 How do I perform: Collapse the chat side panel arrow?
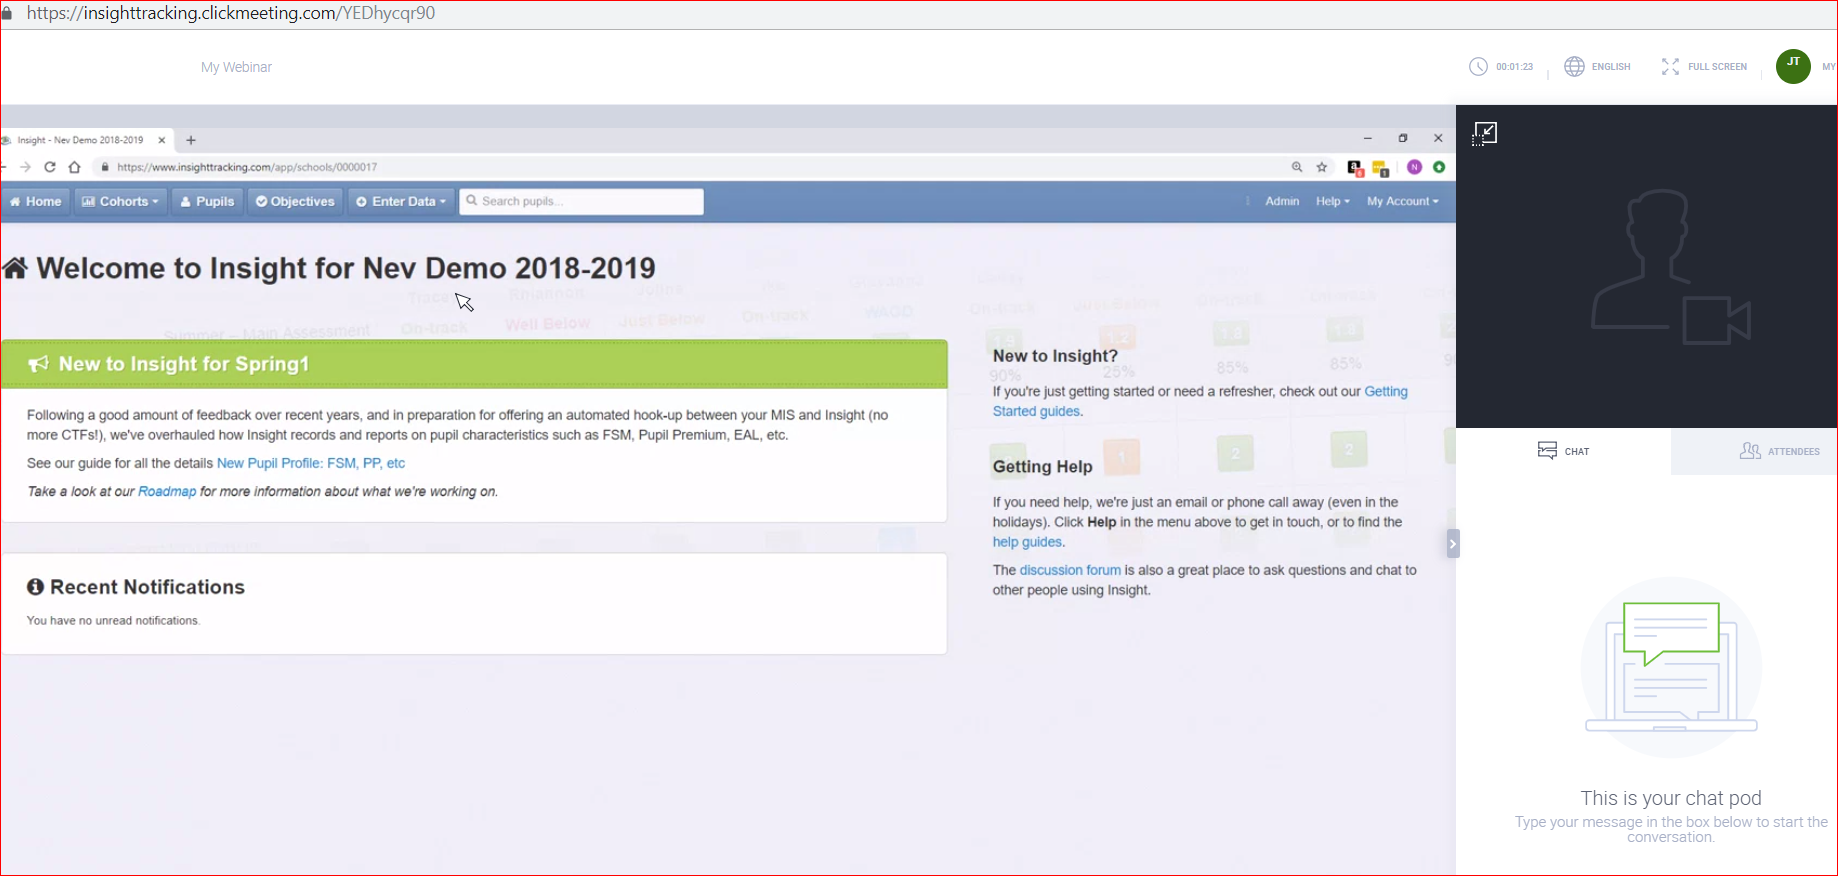[1453, 544]
